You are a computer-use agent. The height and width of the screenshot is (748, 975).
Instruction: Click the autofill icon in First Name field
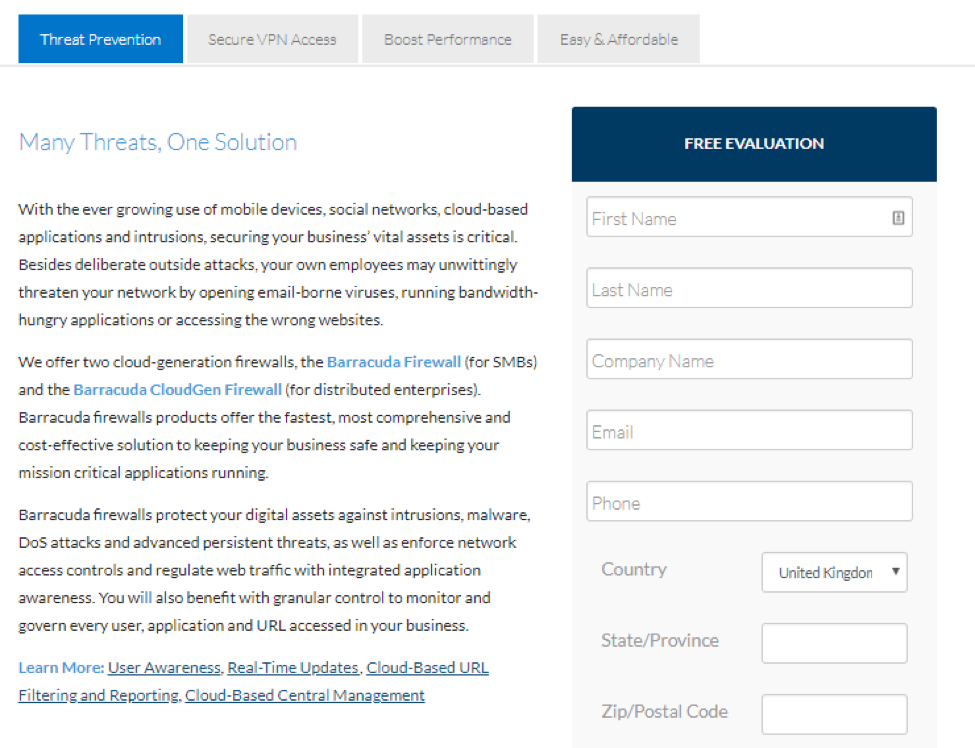(898, 218)
